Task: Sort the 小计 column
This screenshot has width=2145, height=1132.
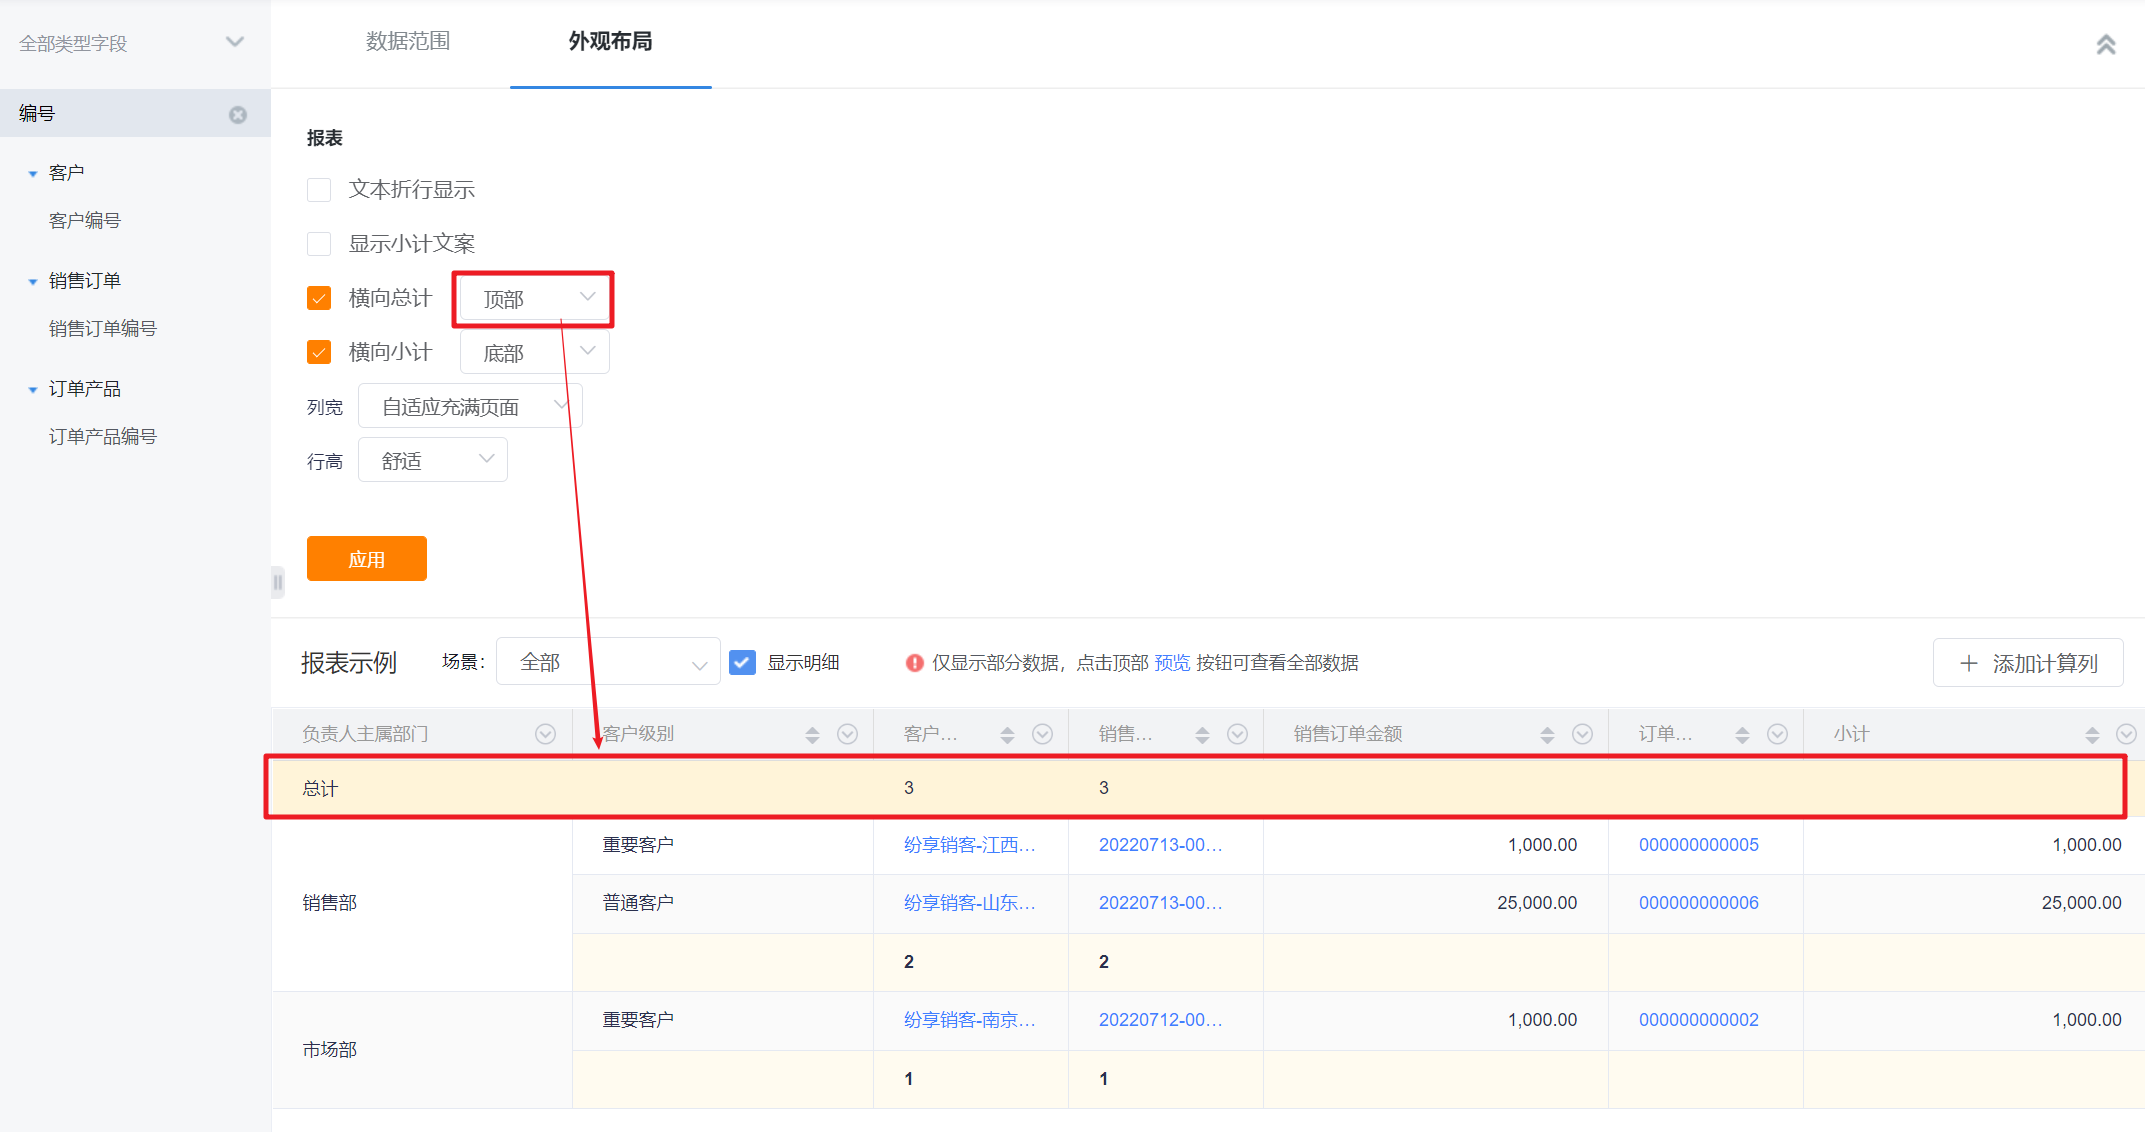Action: pos(2092,735)
